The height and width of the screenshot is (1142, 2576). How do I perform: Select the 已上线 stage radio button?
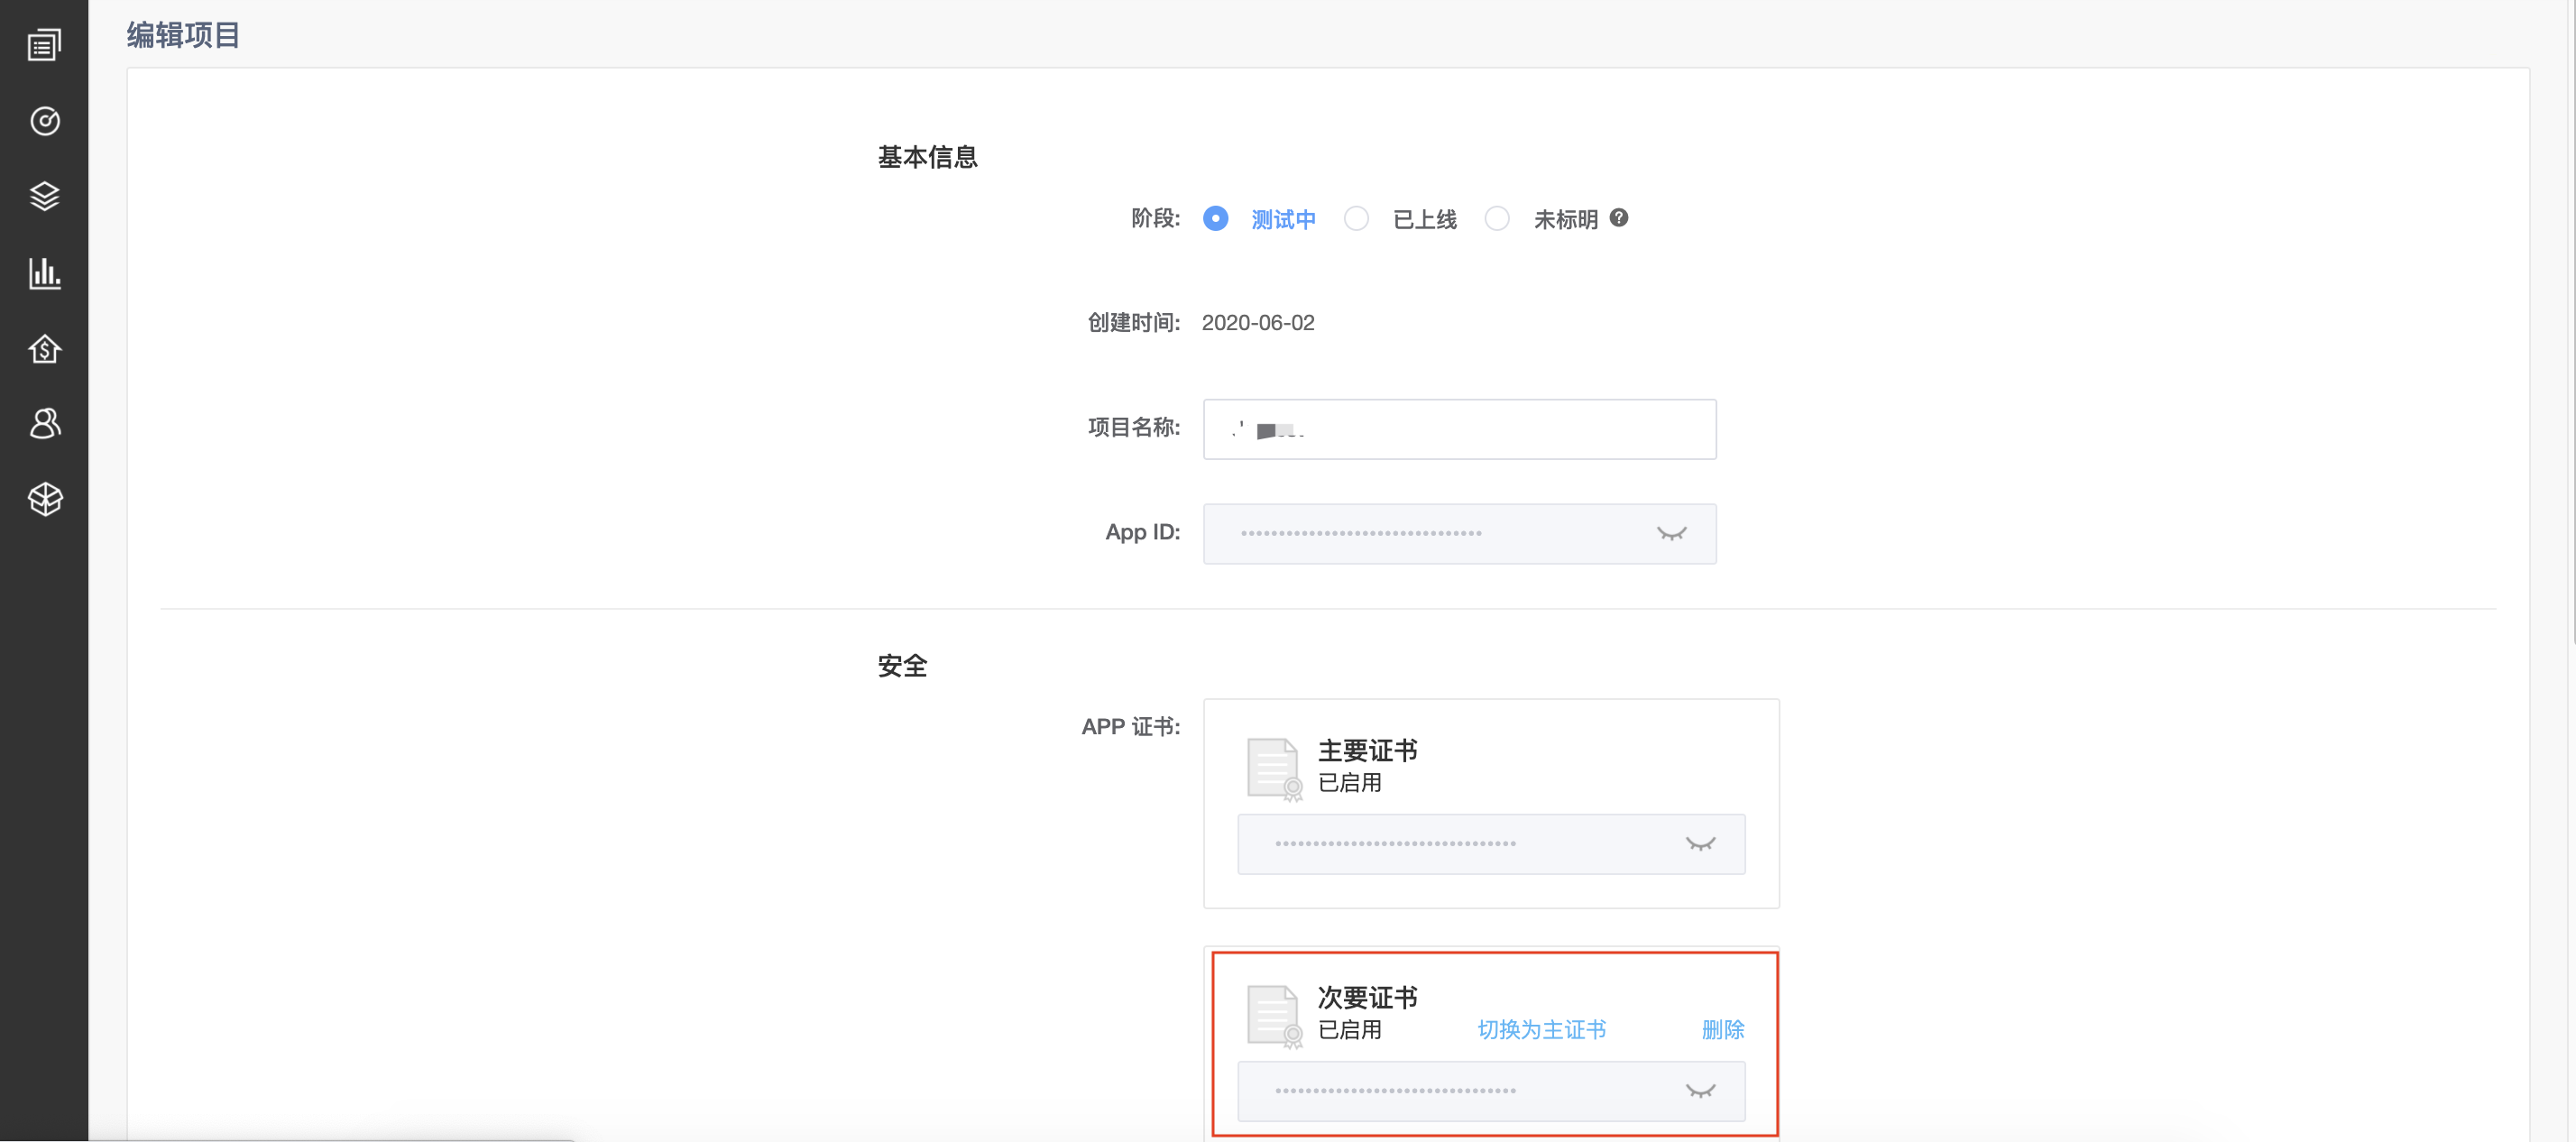click(x=1356, y=218)
